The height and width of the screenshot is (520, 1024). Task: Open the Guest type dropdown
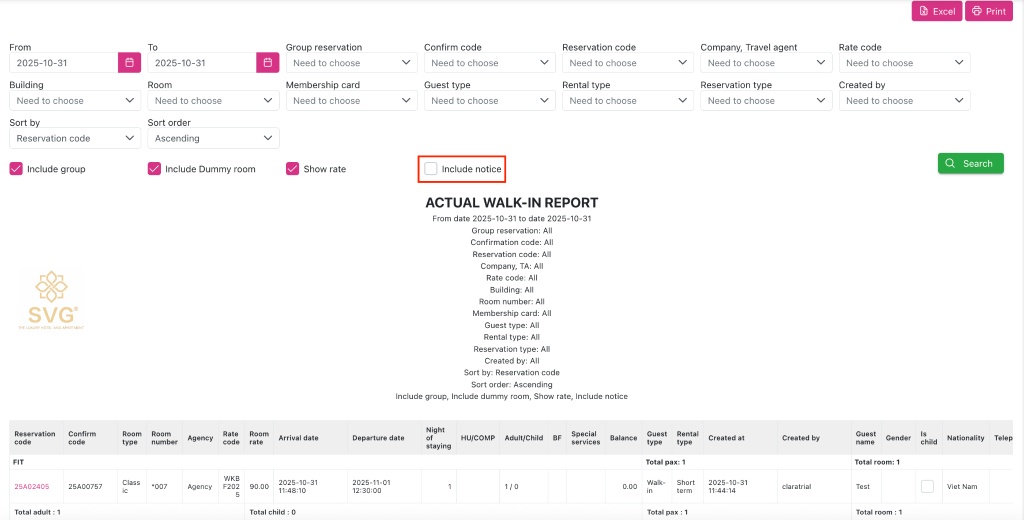pyautogui.click(x=489, y=100)
